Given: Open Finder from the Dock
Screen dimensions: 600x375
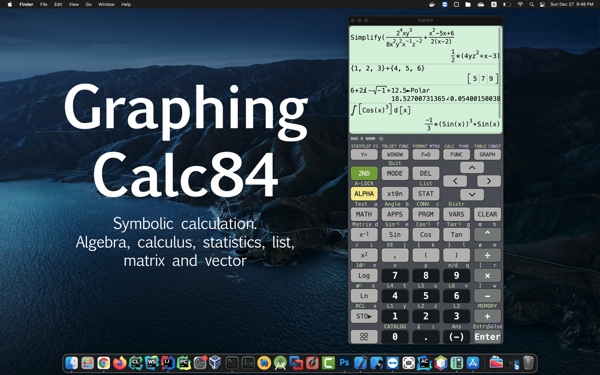Looking at the screenshot, I should (72, 363).
